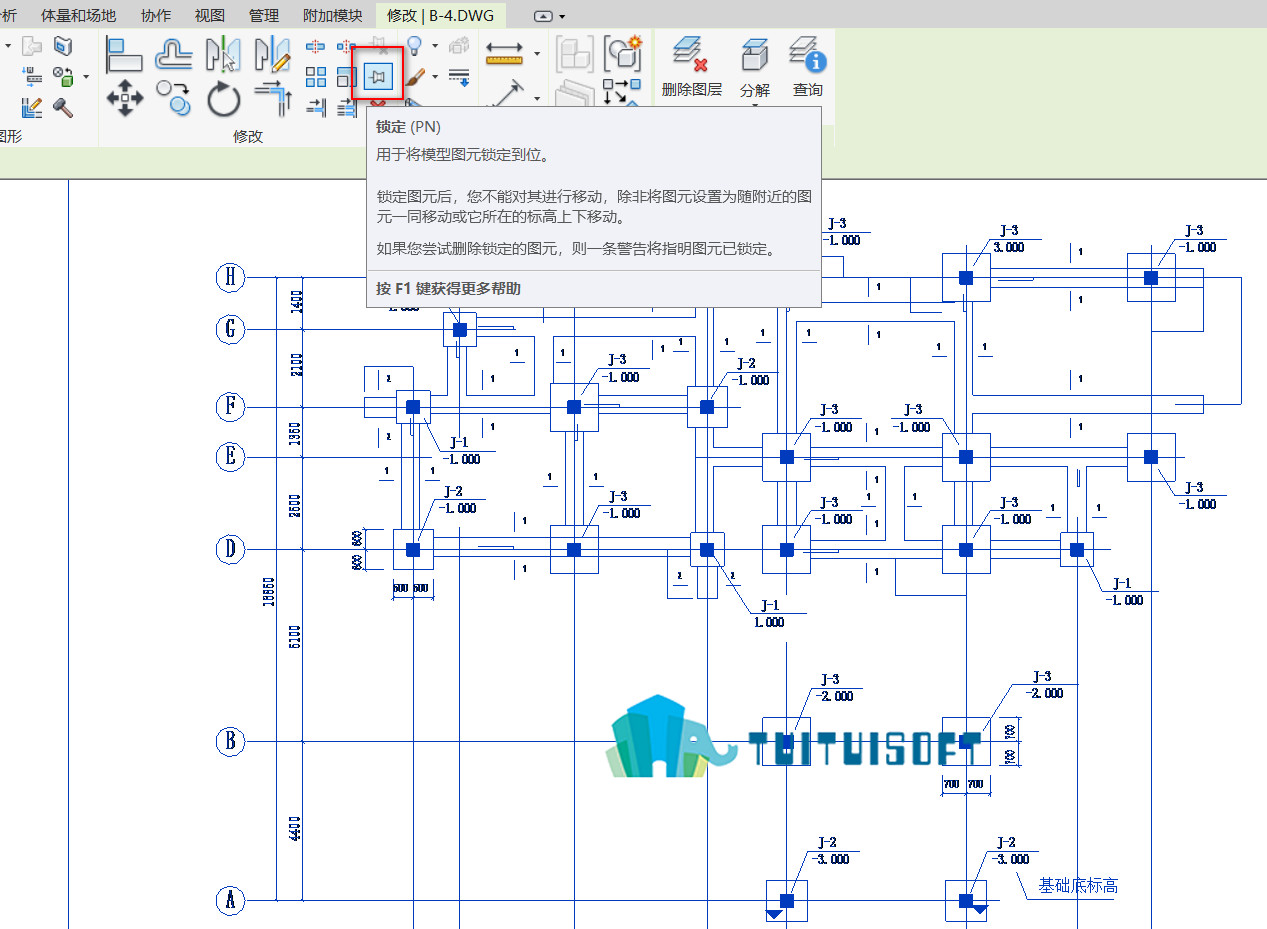Open the 附加模块 ribbon tab
This screenshot has height=929, width=1267.
[333, 16]
